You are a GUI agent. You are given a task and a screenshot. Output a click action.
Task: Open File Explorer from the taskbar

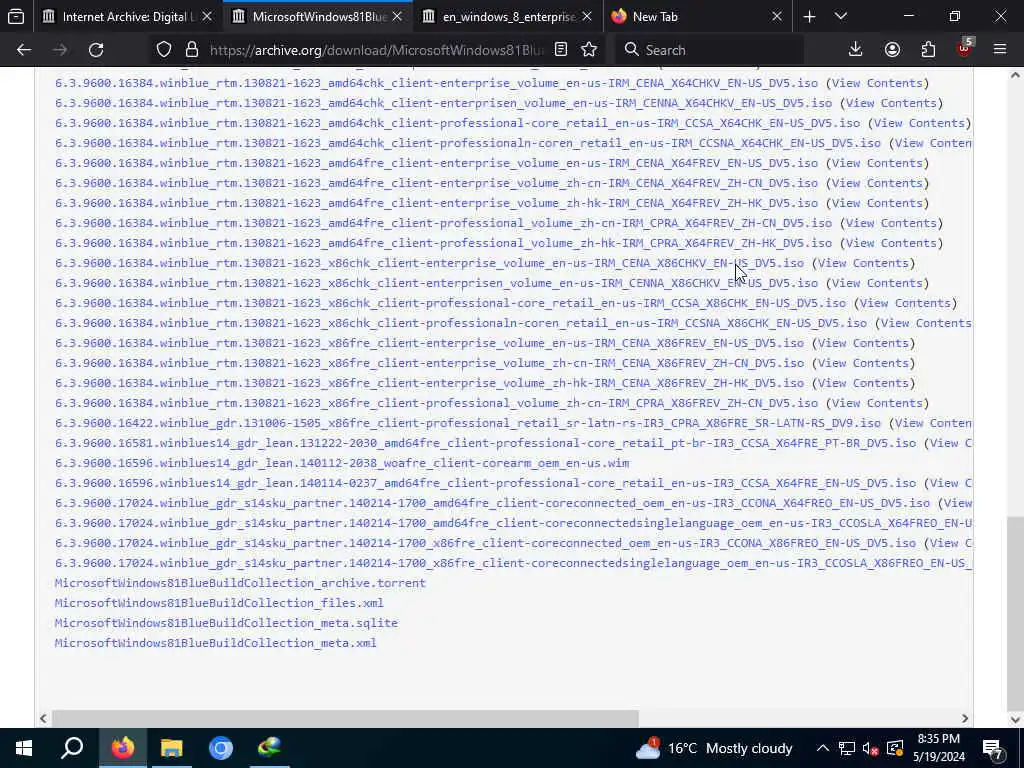[x=171, y=748]
